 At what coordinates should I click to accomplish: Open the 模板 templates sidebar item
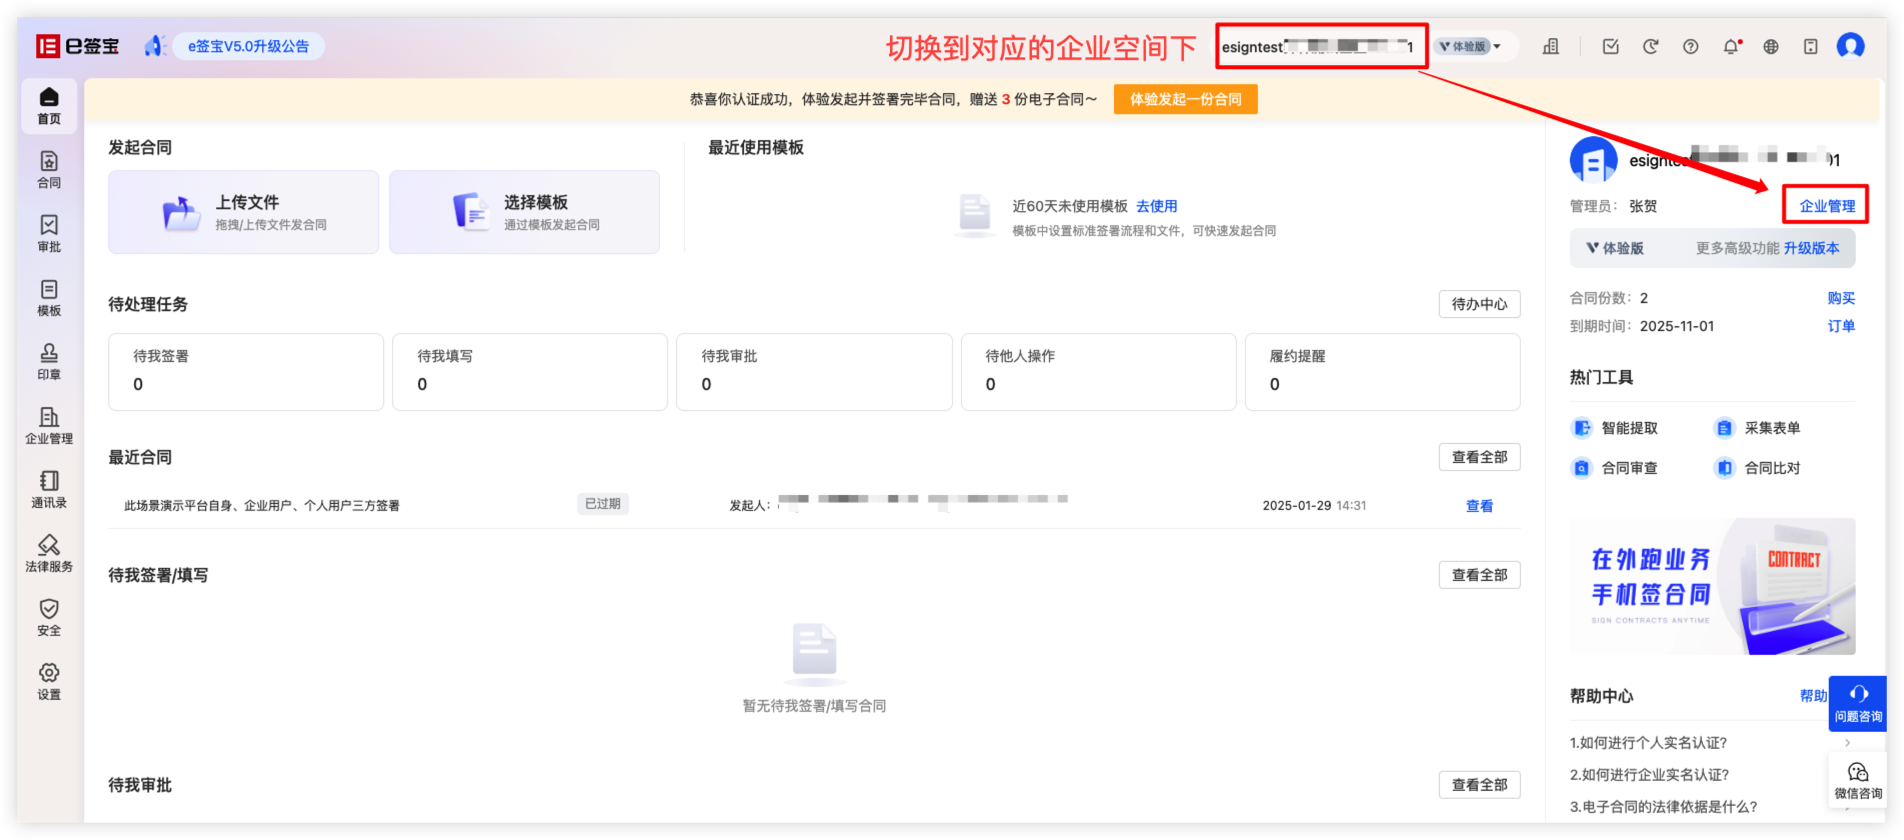pyautogui.click(x=49, y=298)
